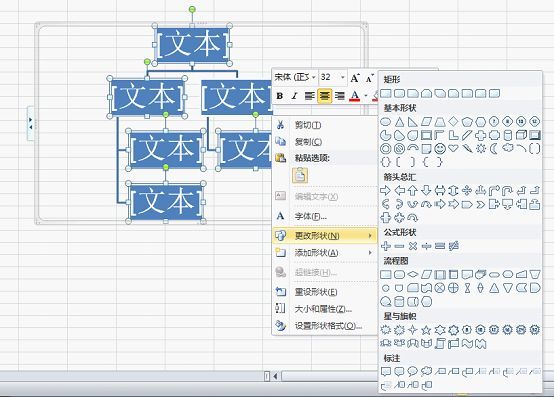This screenshot has height=397, width=554.
Task: Open 字体(F)... font dialog
Action: (x=324, y=216)
